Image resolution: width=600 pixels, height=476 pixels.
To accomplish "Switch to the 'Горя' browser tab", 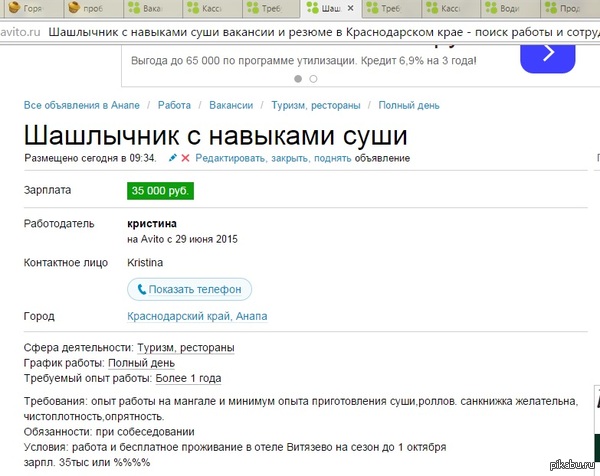I will [x=33, y=8].
